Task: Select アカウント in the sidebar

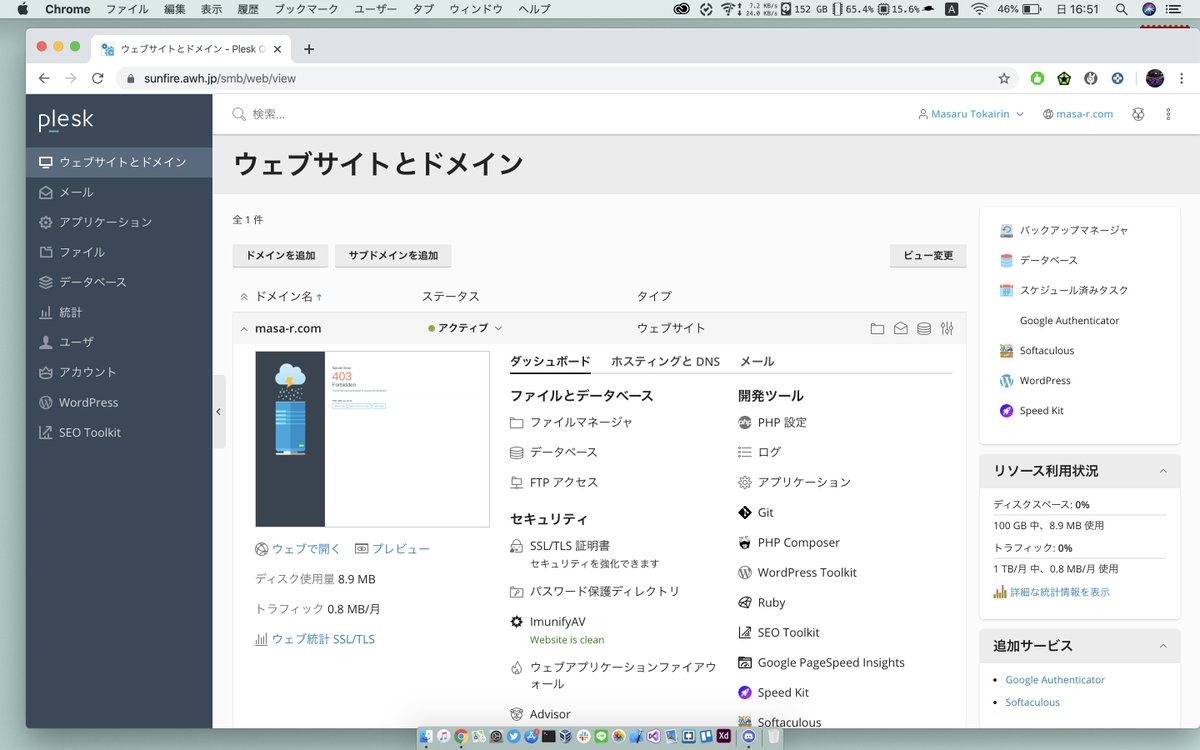Action: (x=119, y=372)
